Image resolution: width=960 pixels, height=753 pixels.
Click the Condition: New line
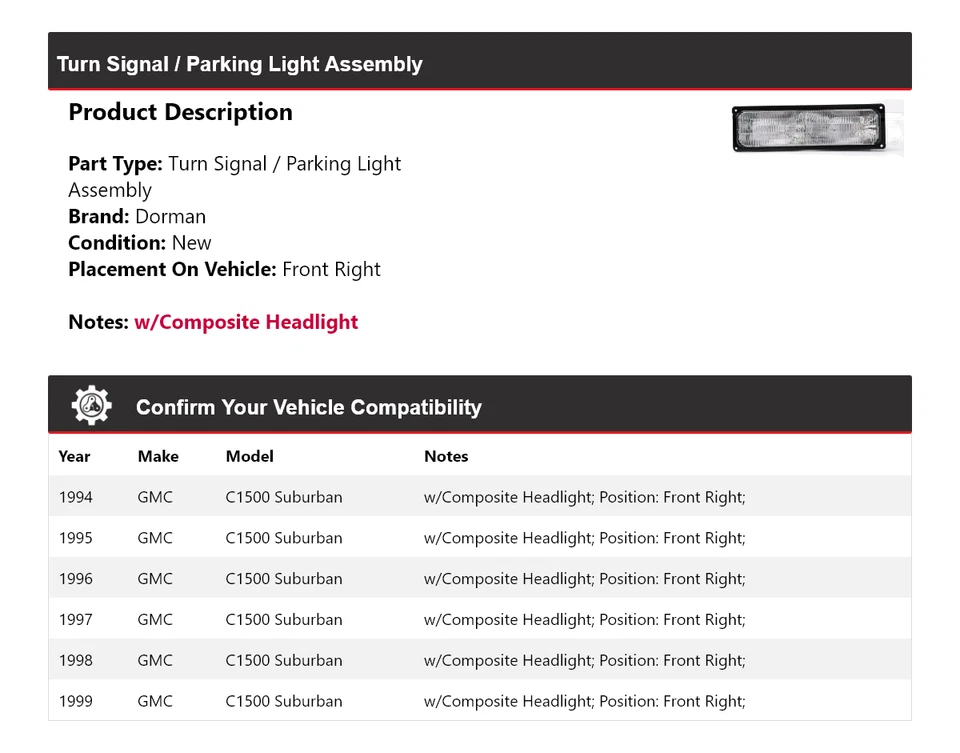[140, 243]
